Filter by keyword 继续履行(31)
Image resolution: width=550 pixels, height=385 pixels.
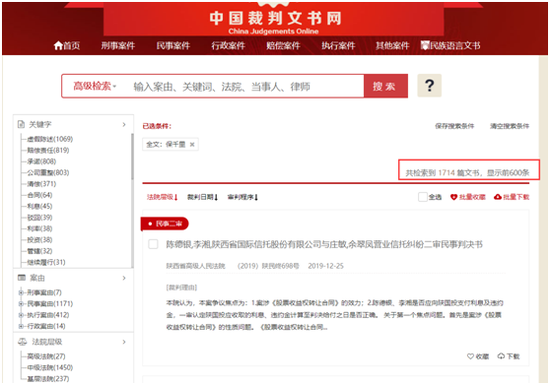coord(46,262)
